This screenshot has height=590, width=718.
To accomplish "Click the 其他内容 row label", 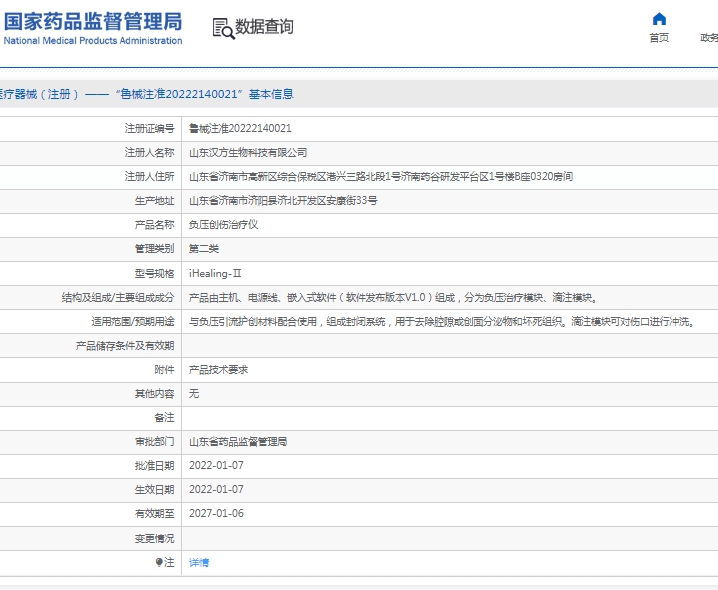I will pos(154,393).
